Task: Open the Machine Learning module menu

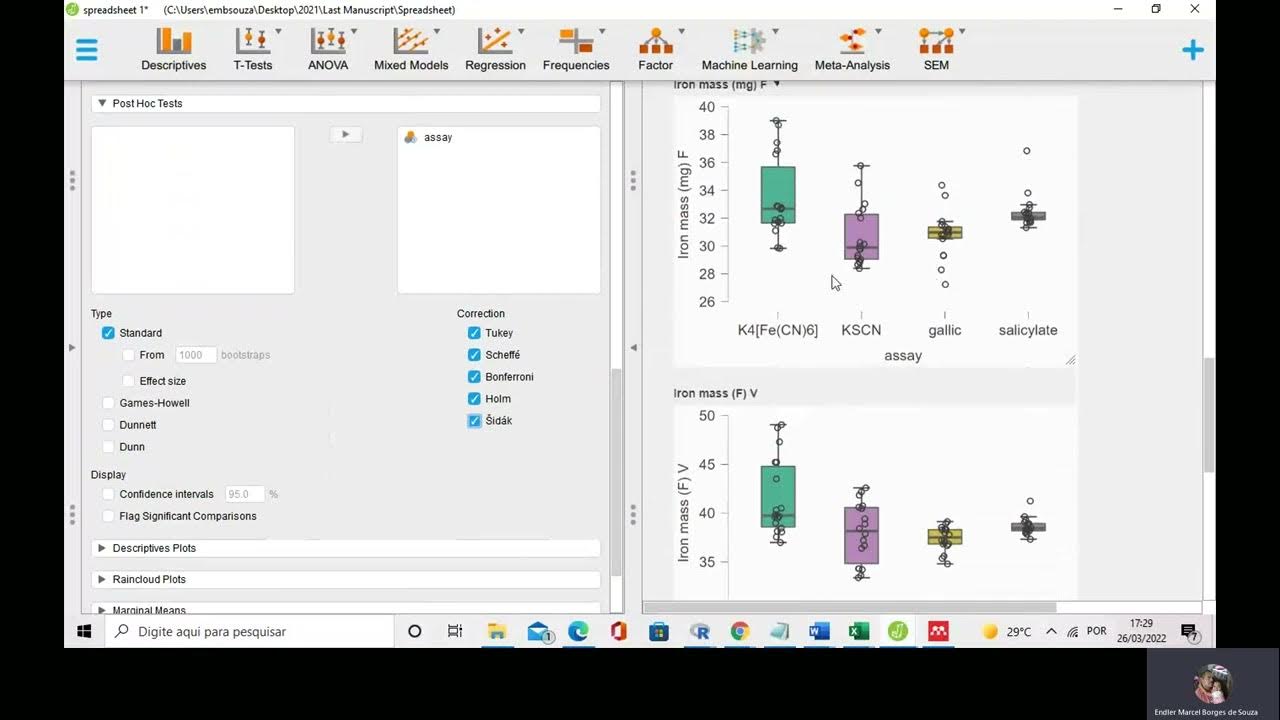Action: (750, 49)
